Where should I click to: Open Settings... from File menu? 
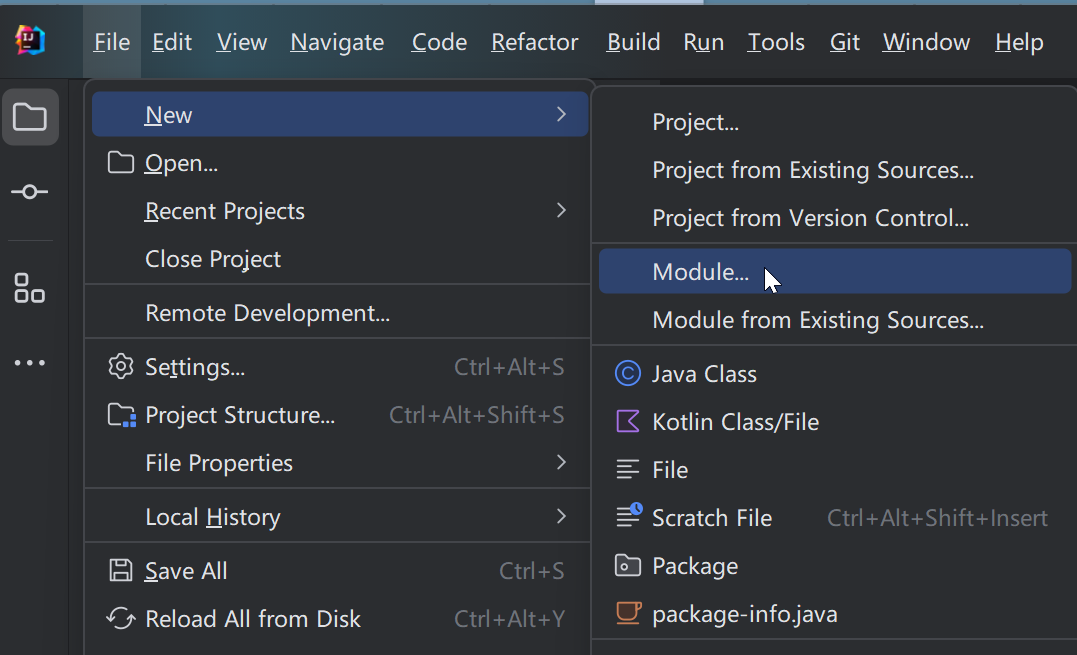point(195,367)
